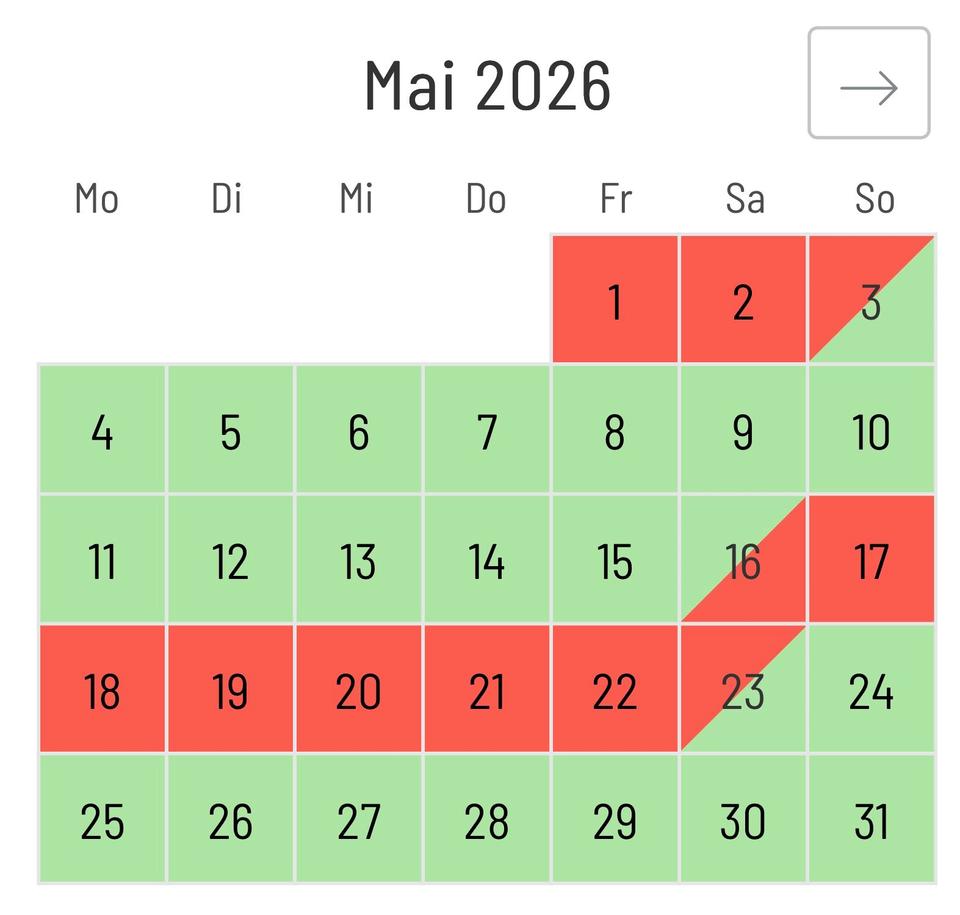Choose partially booked day 3
This screenshot has width=960, height=915.
click(872, 299)
